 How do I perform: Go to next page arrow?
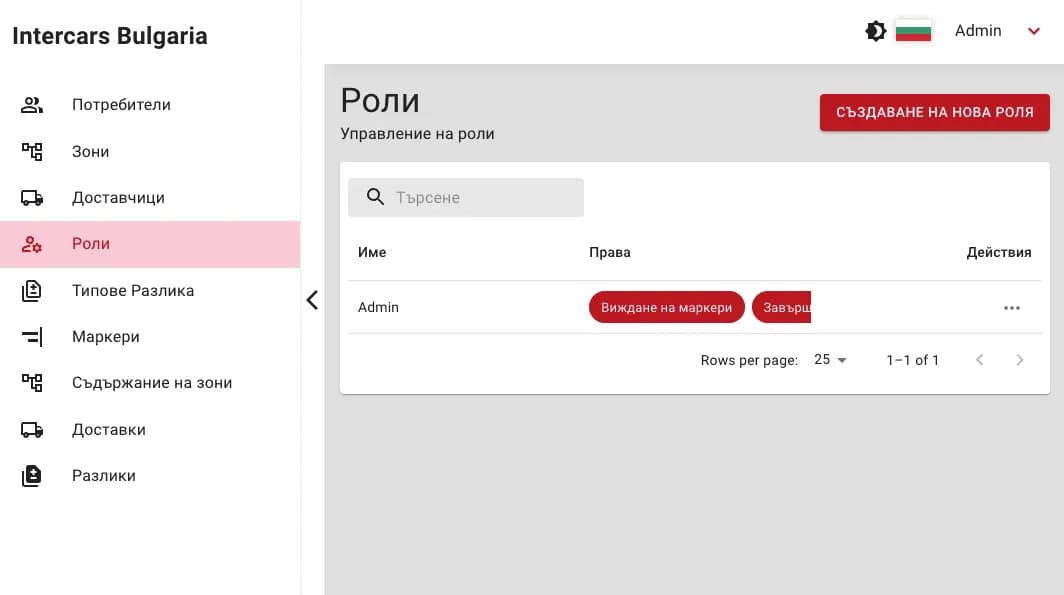pos(1019,360)
